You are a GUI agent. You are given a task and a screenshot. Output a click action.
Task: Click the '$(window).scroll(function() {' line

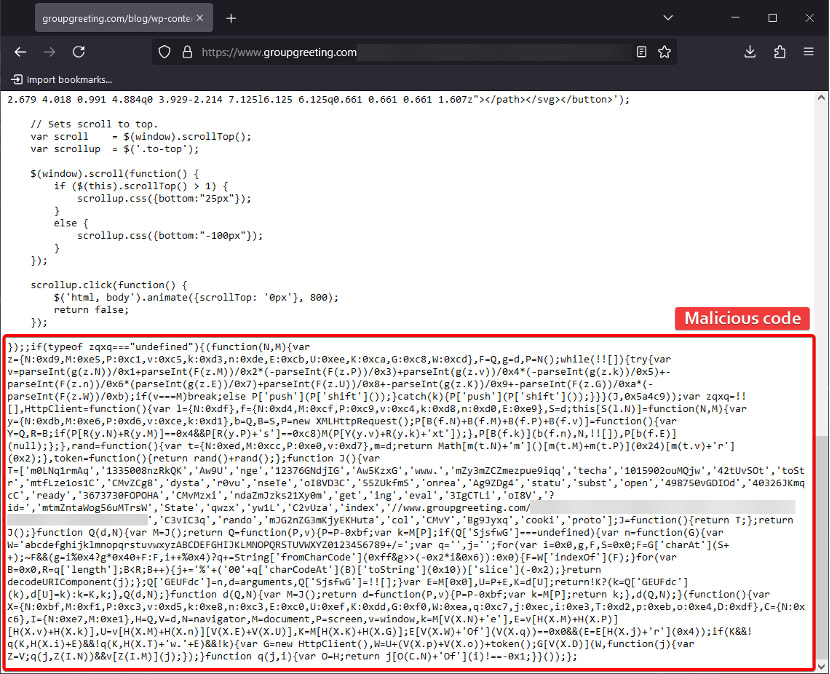(x=114, y=174)
